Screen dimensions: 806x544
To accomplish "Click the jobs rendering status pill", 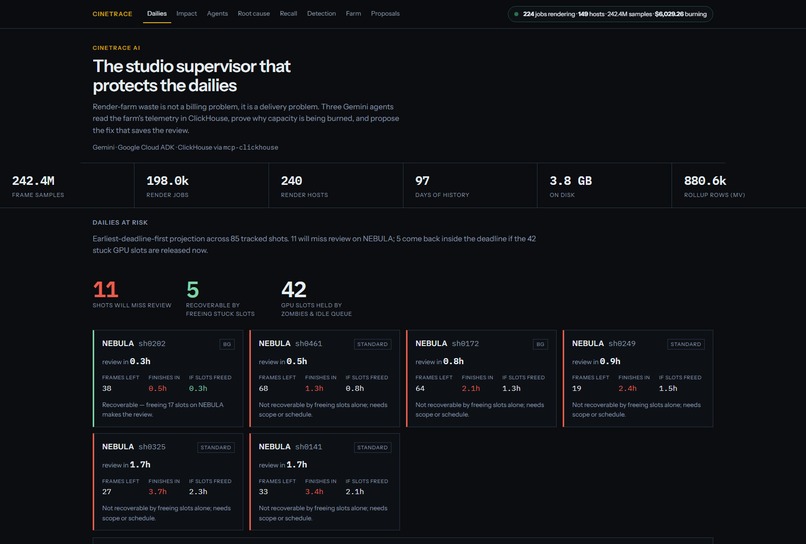I will pyautogui.click(x=610, y=14).
